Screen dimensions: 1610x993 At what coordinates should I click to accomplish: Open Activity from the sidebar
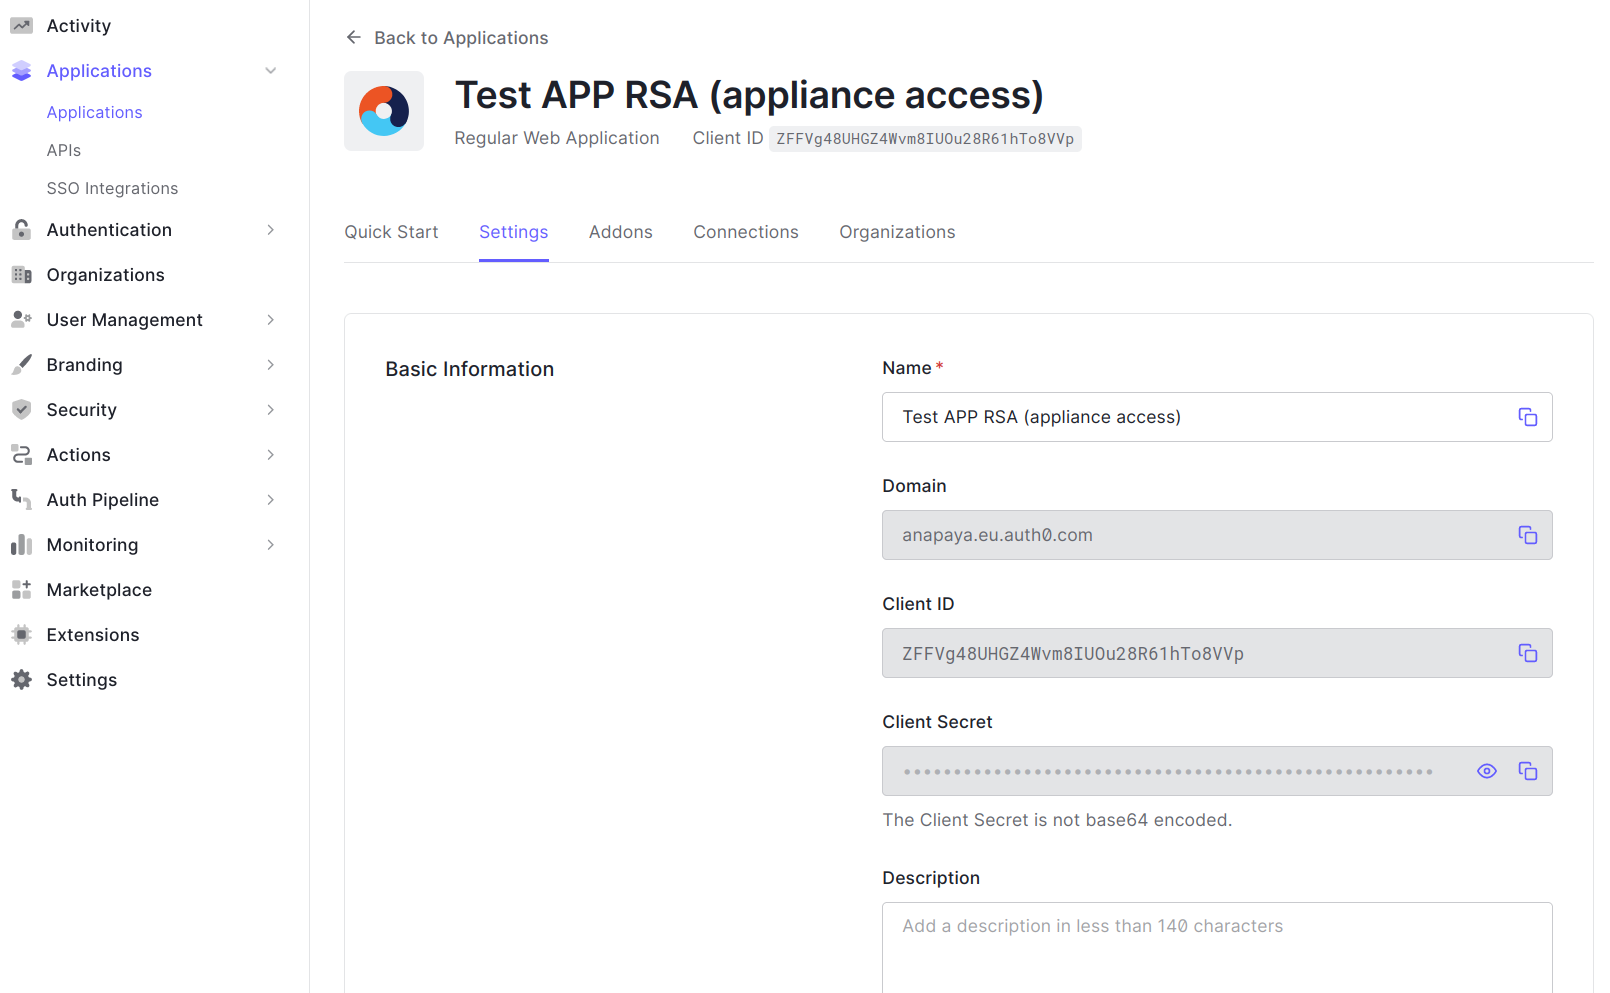point(78,26)
